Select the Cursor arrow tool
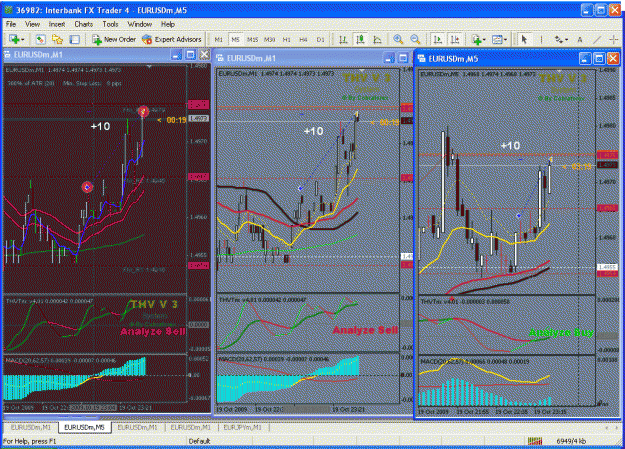This screenshot has height=449, width=625. (x=524, y=39)
